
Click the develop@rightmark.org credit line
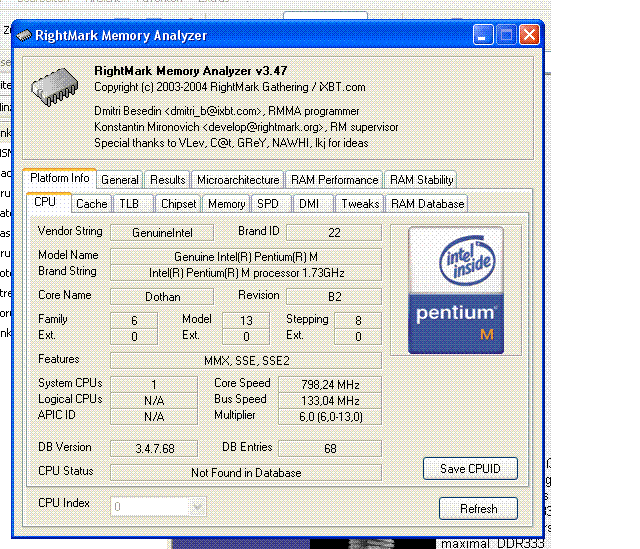[x=246, y=127]
